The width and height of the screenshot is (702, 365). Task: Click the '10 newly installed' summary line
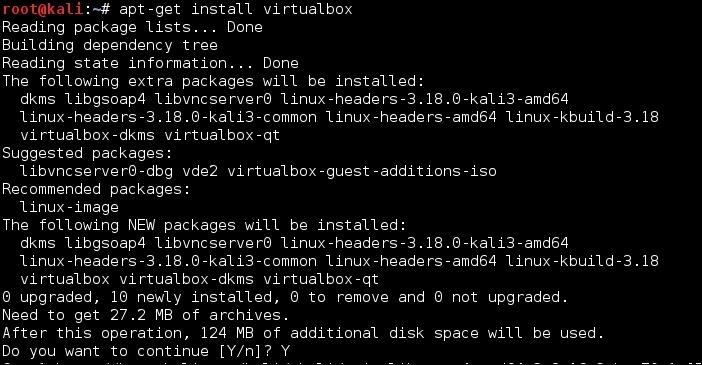tap(285, 297)
